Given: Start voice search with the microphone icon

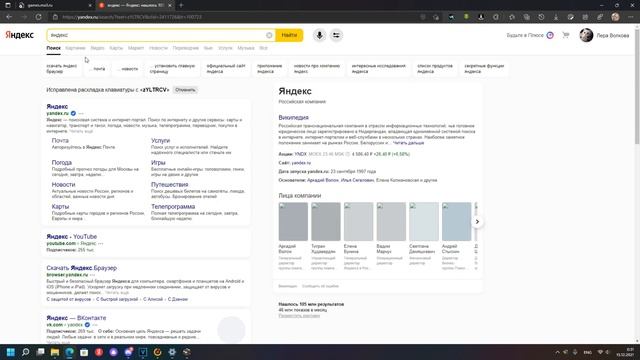Looking at the screenshot, I should tap(319, 35).
